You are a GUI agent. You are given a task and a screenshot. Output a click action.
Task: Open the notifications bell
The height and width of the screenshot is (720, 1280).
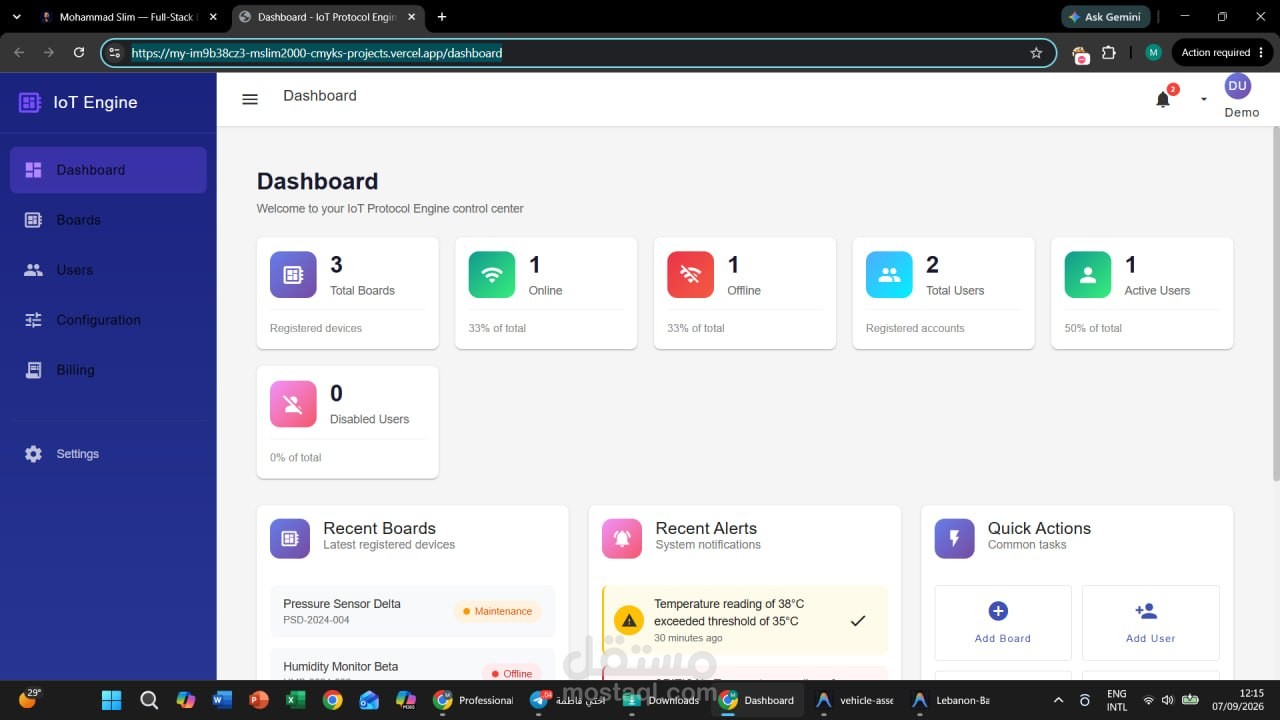(1163, 99)
